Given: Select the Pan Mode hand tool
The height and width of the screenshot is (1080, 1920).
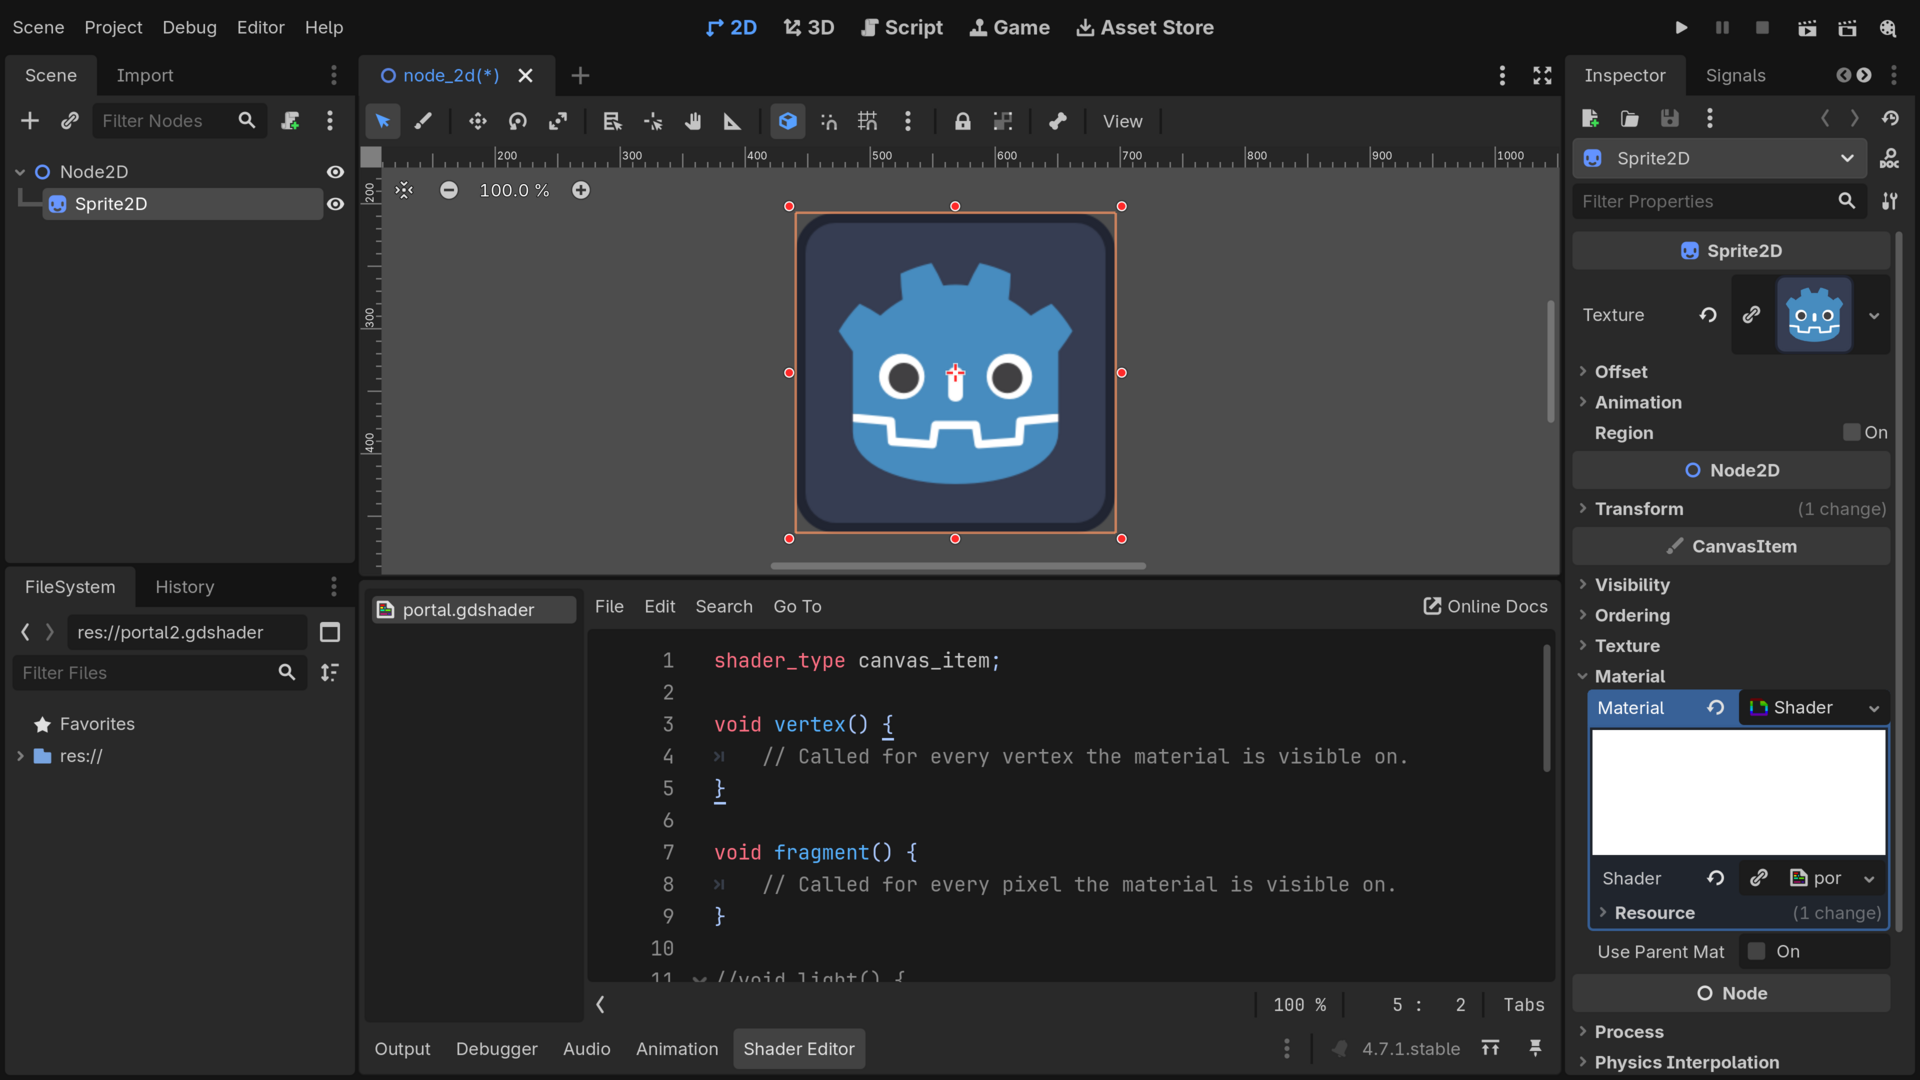Looking at the screenshot, I should pos(693,121).
